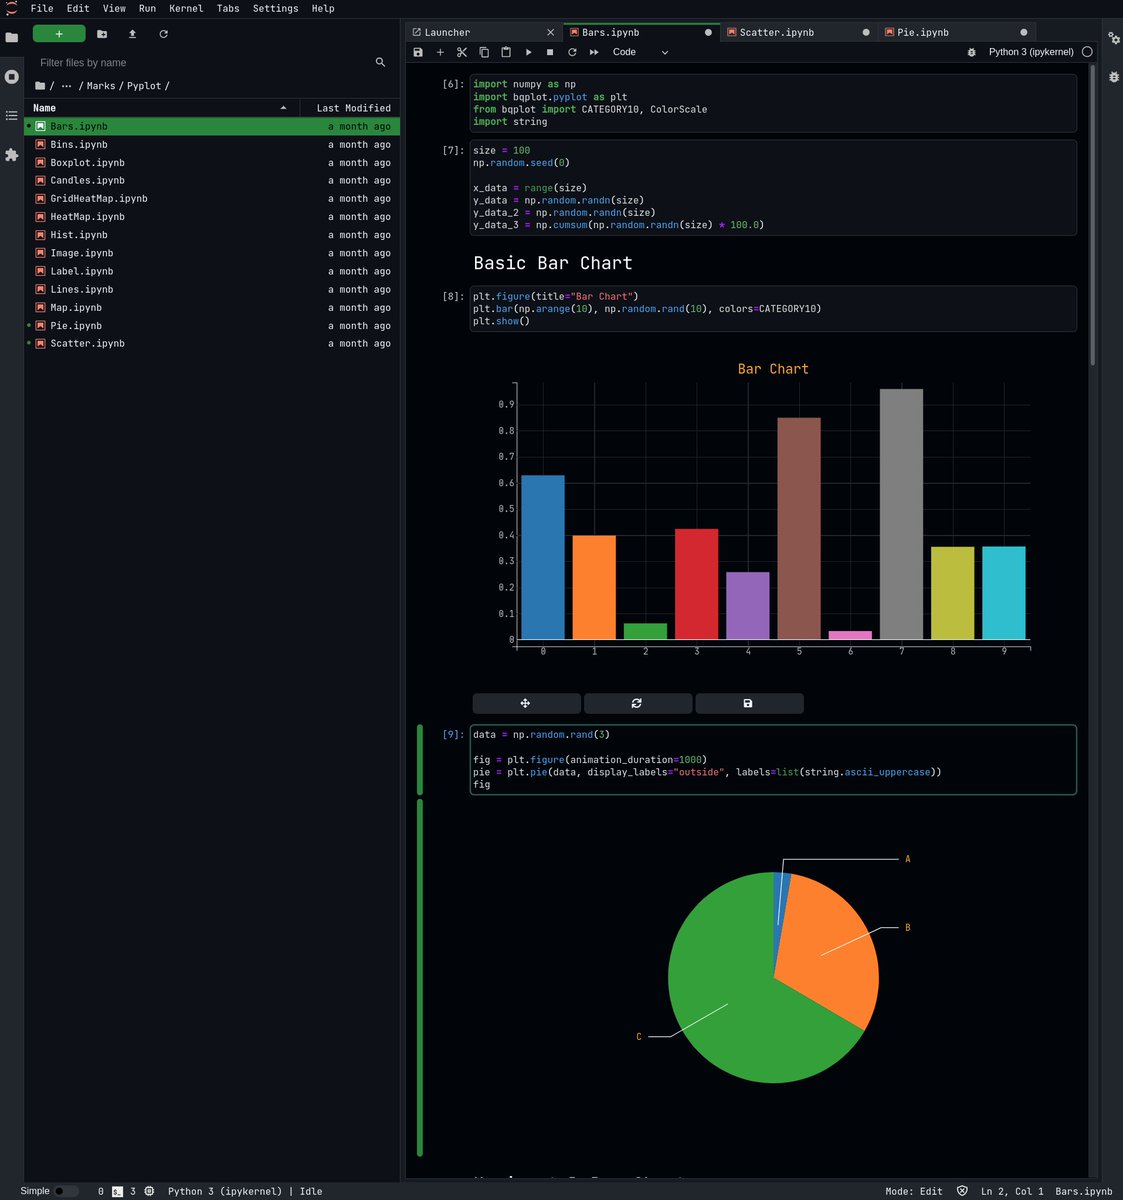Open the Kernel menu
1123x1200 pixels.
coord(185,8)
